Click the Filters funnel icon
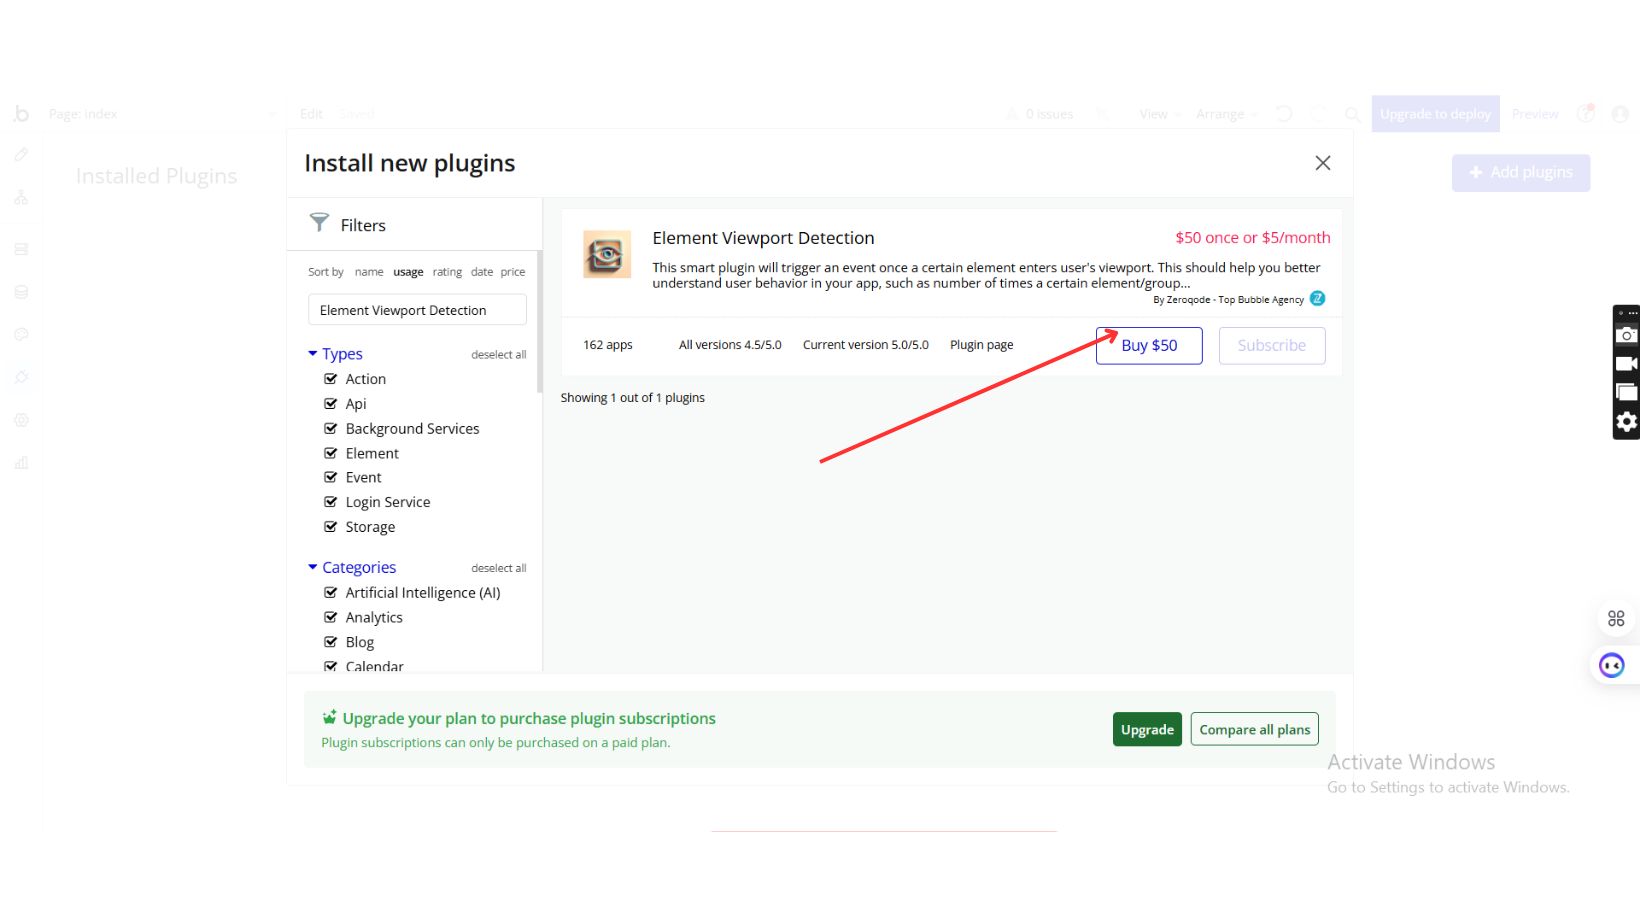Image resolution: width=1640 pixels, height=924 pixels. pos(319,222)
